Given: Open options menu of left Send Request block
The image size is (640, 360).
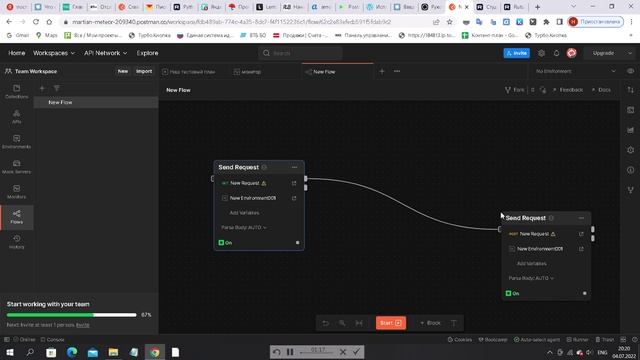Looking at the screenshot, I should pyautogui.click(x=294, y=167).
